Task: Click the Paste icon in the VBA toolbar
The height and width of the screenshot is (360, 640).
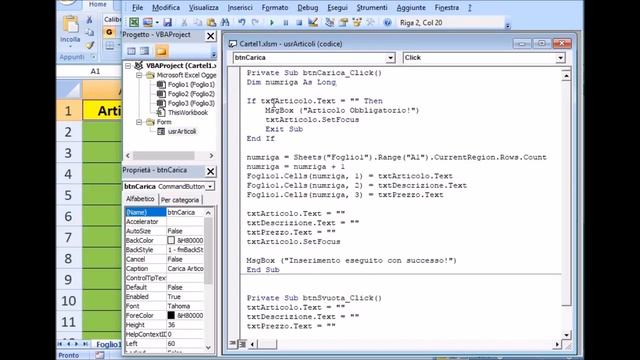Action: [x=211, y=22]
